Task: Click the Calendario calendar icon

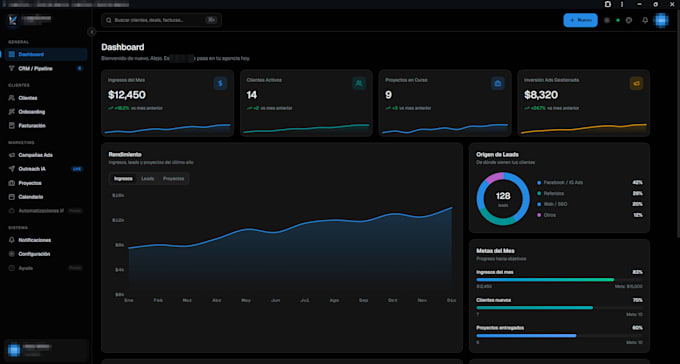Action: pos(12,197)
